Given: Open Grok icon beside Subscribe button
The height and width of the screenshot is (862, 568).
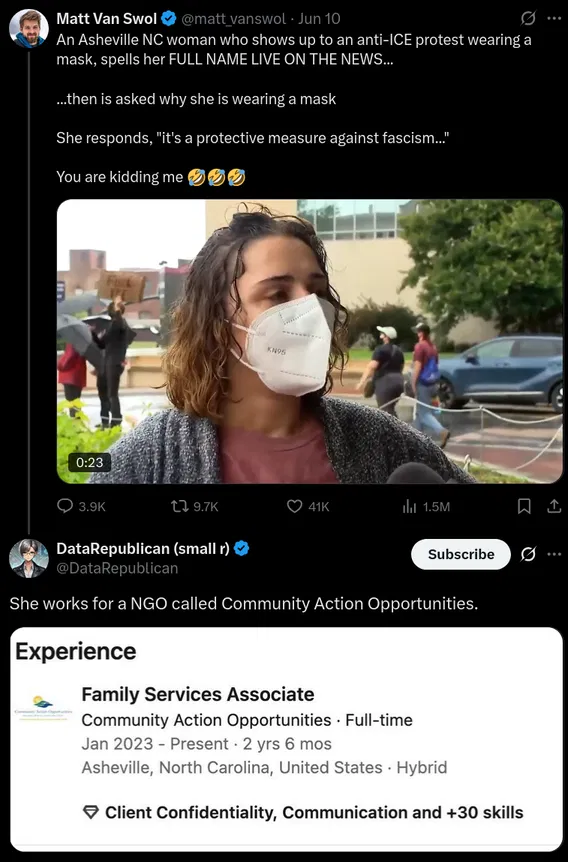Looking at the screenshot, I should pos(528,554).
